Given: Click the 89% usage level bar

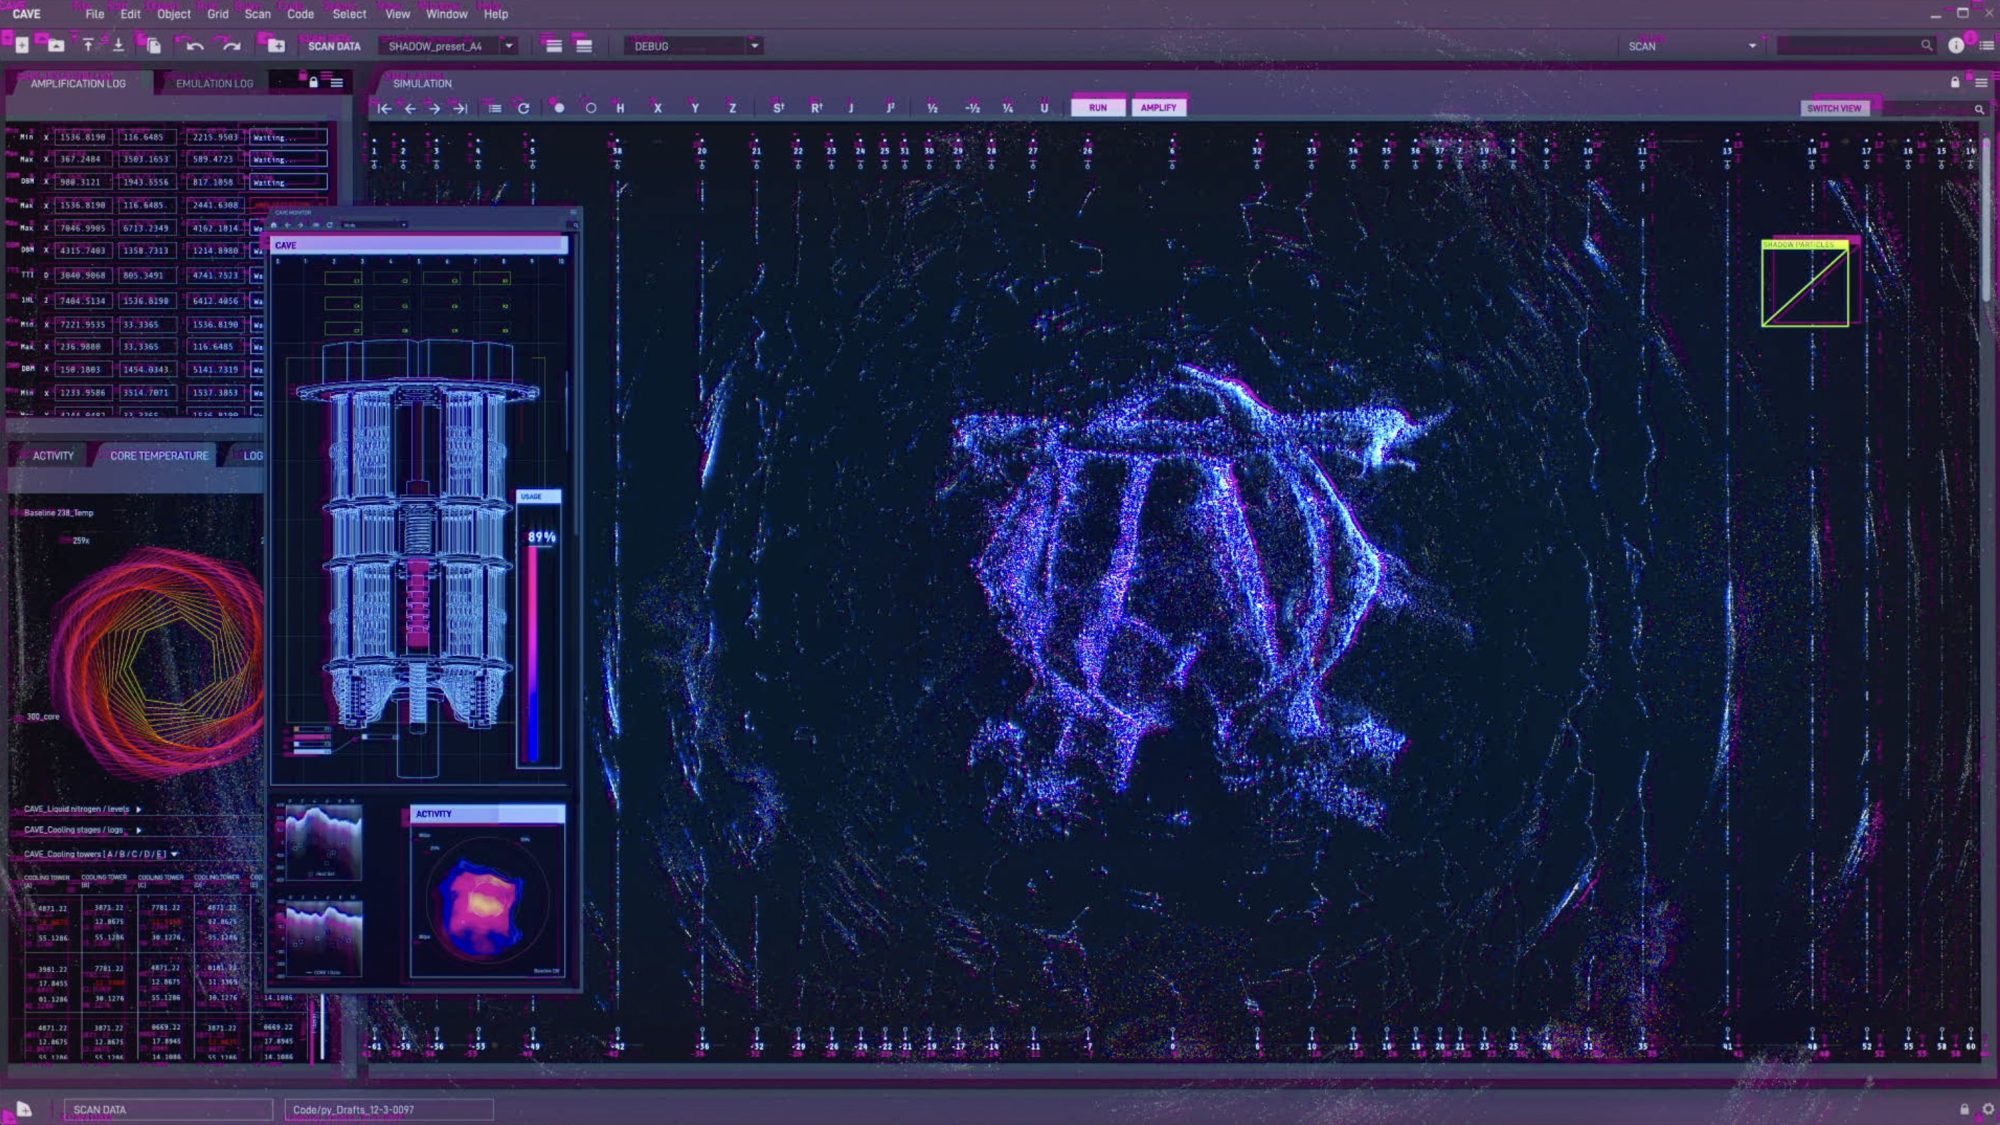Looking at the screenshot, I should coord(533,655).
